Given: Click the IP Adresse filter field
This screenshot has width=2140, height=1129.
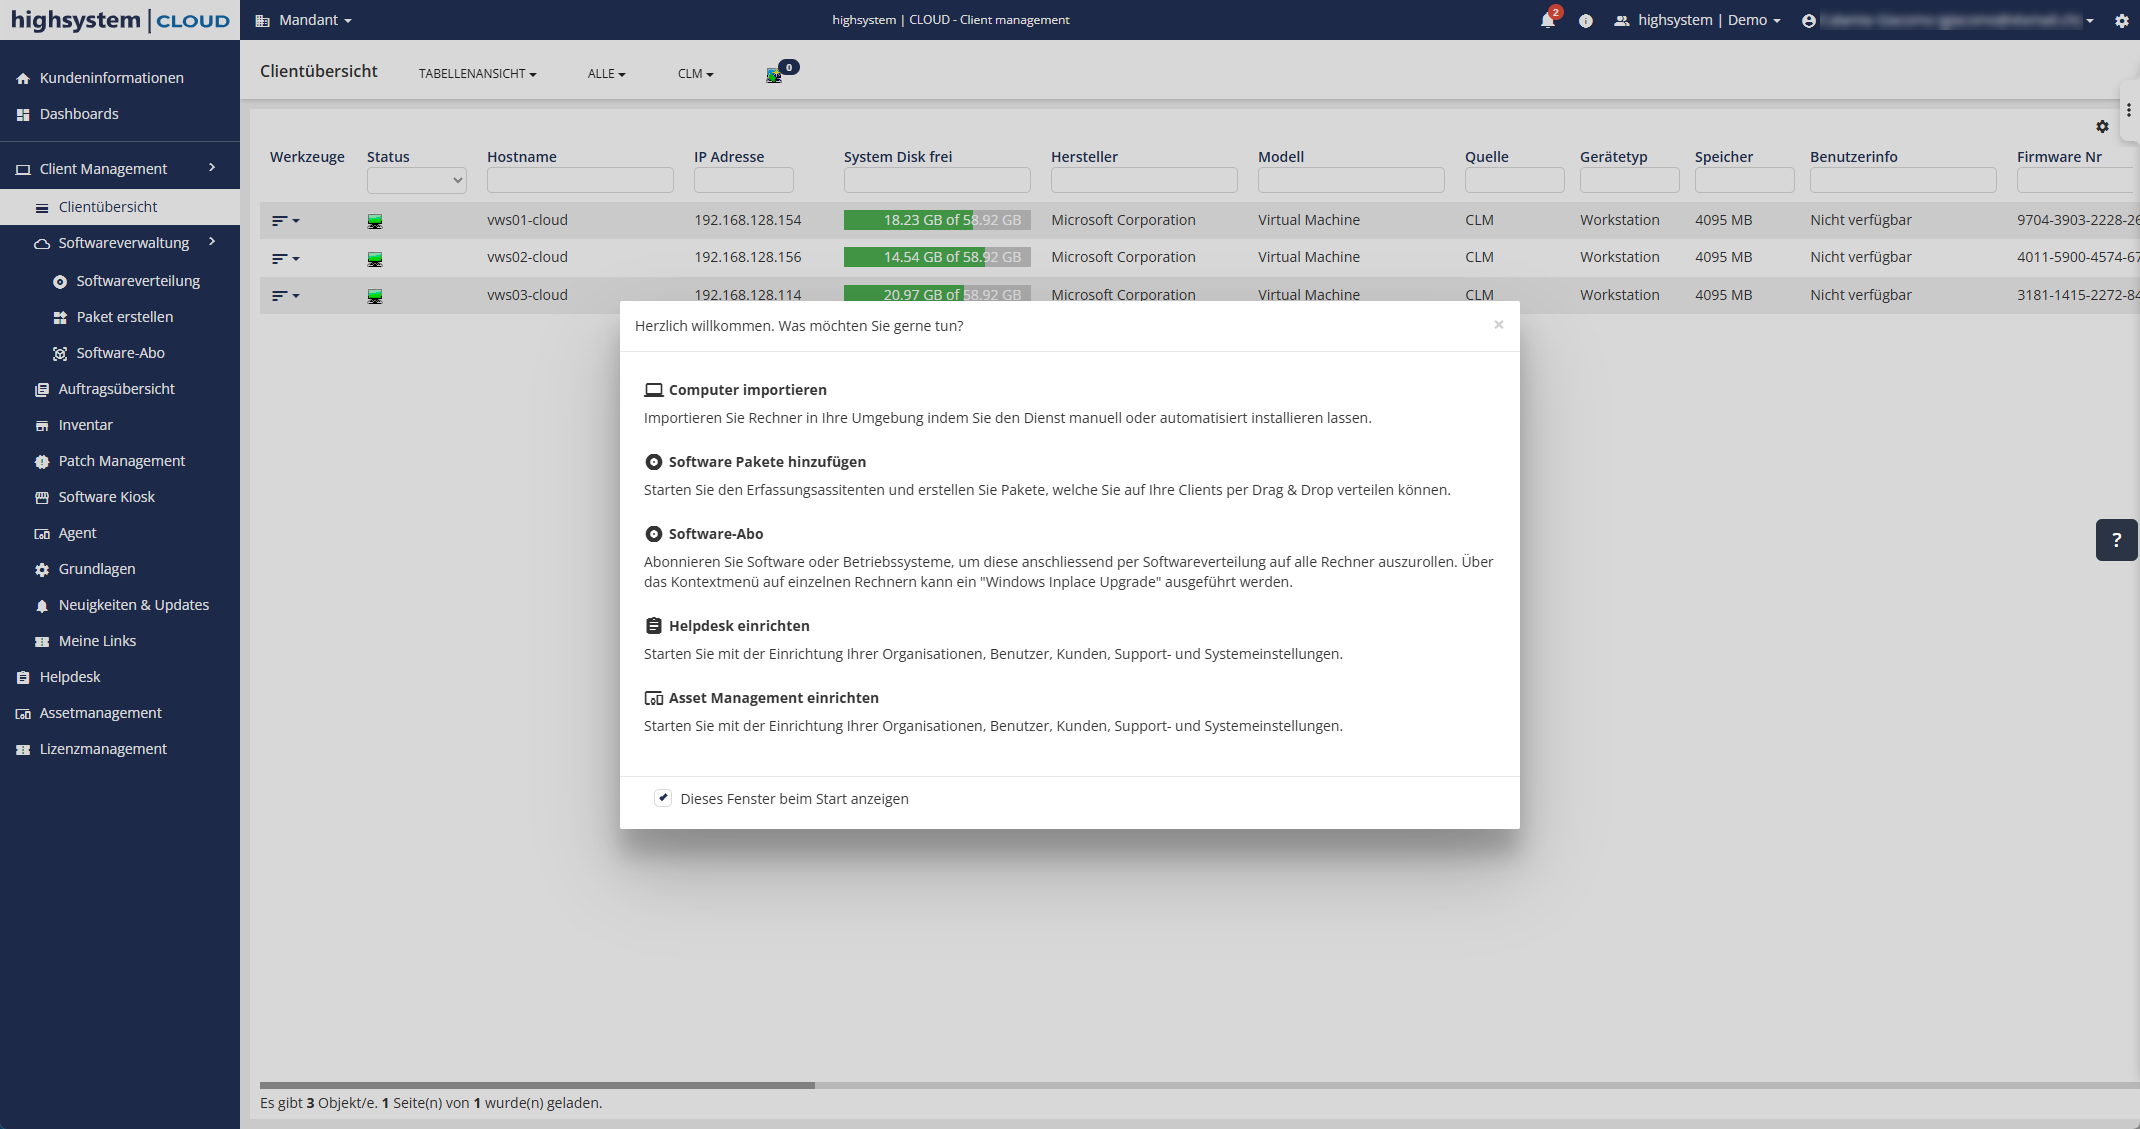Looking at the screenshot, I should [x=744, y=180].
